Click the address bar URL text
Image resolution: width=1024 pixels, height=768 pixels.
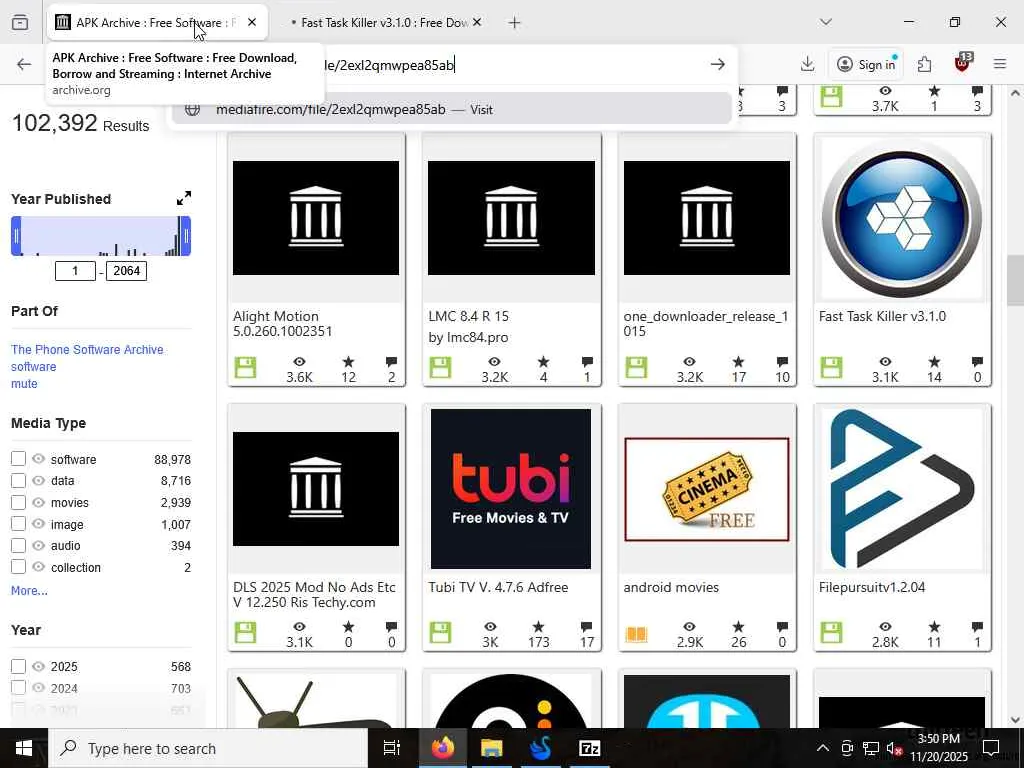pos(389,65)
